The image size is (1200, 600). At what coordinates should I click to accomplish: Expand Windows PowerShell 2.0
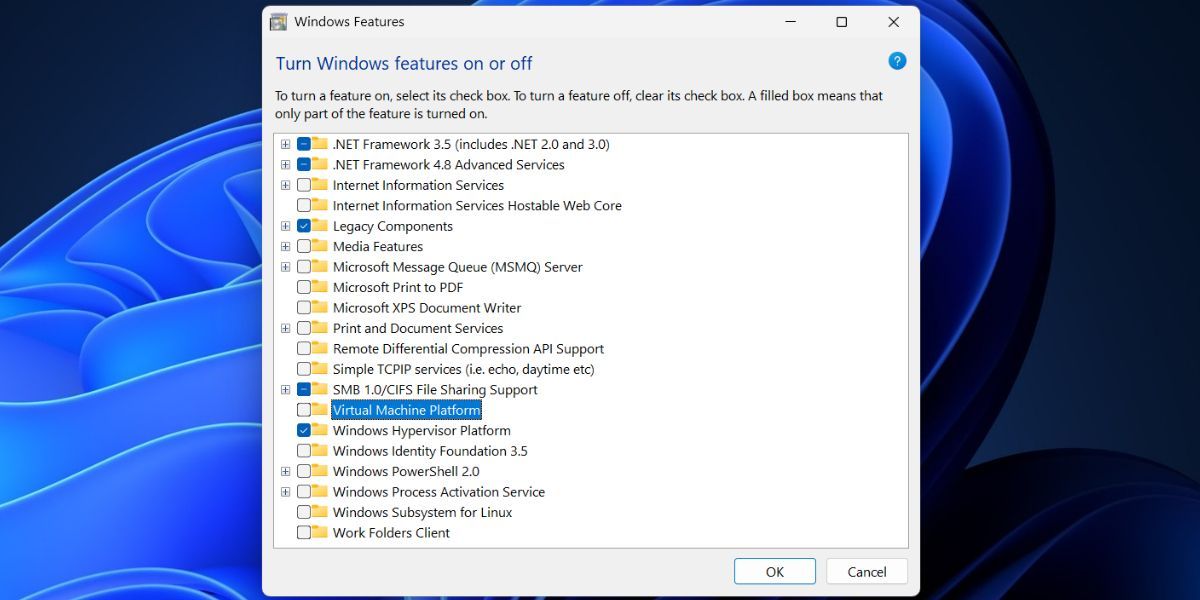pos(286,471)
